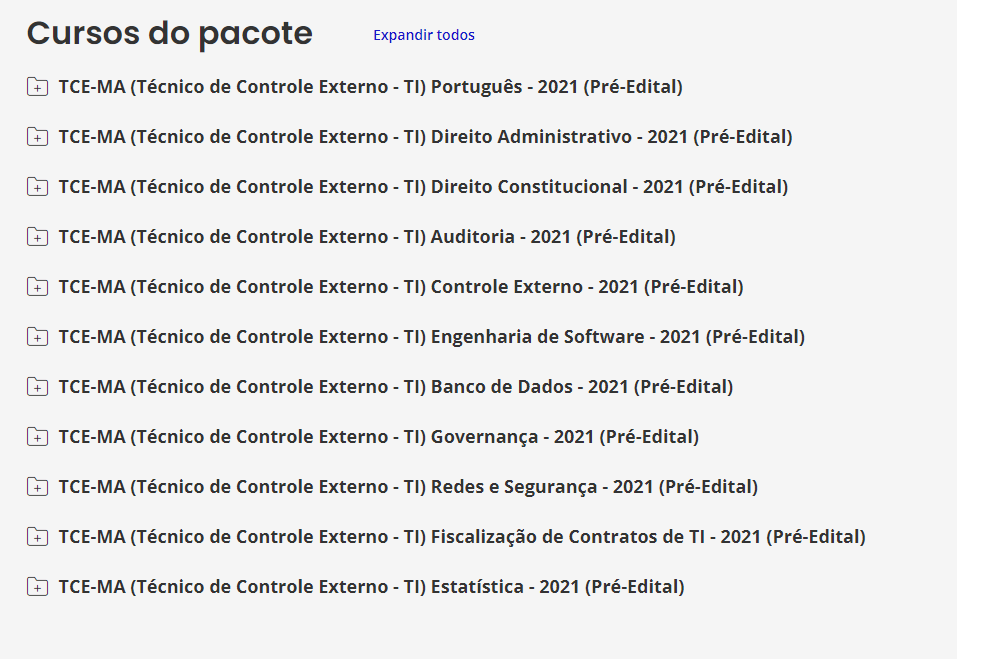Open the Direito Constitucional - 2021 course title
This screenshot has width=1000, height=659.
pos(423,187)
